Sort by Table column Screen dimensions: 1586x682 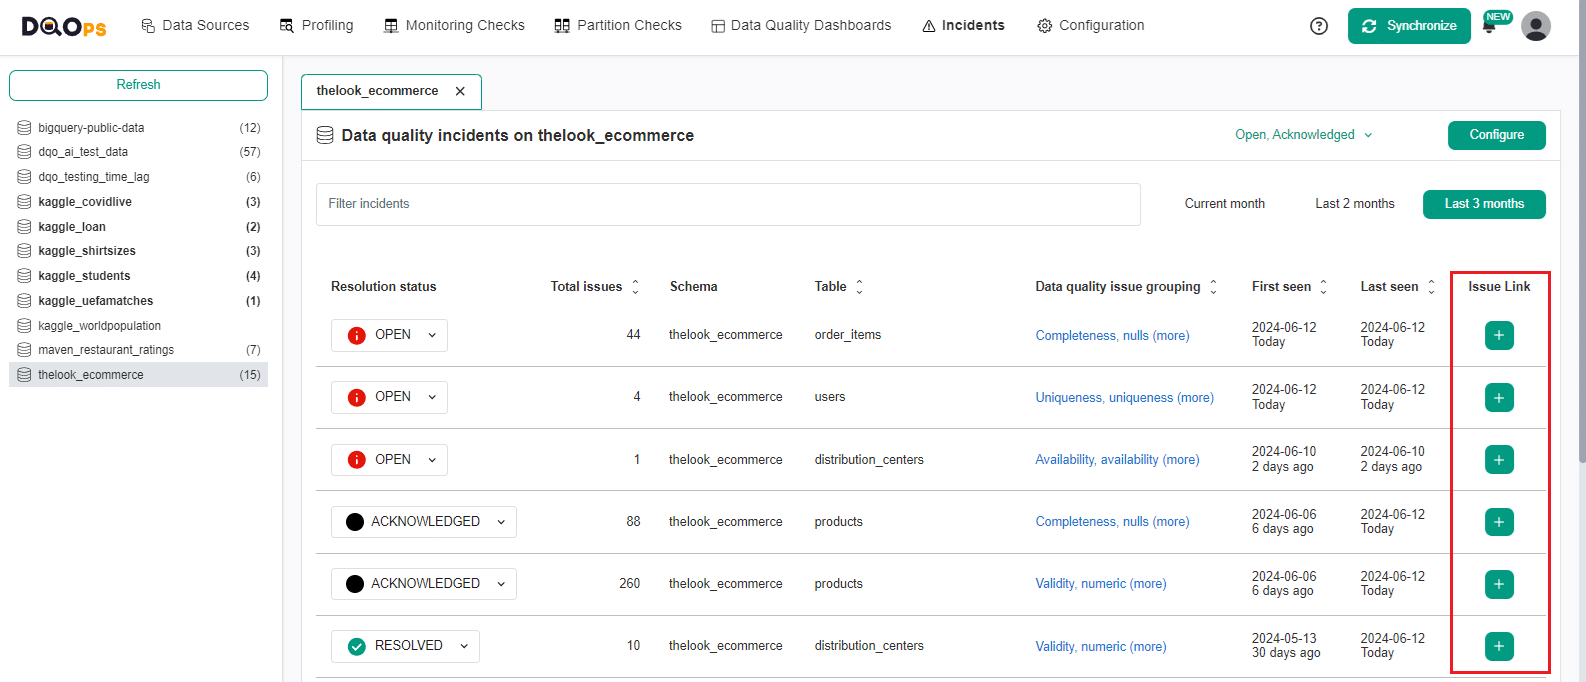click(859, 287)
